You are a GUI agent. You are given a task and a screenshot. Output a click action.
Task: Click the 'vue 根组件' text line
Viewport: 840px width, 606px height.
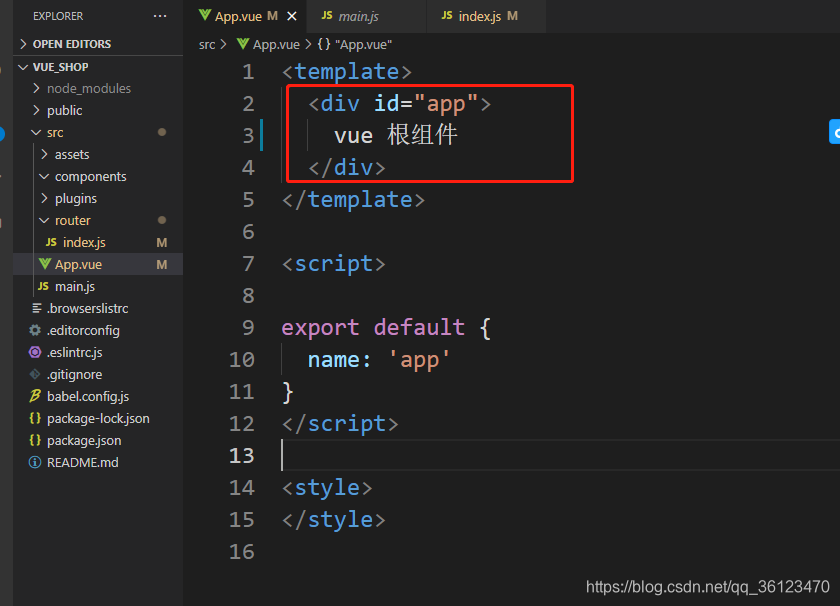395,135
